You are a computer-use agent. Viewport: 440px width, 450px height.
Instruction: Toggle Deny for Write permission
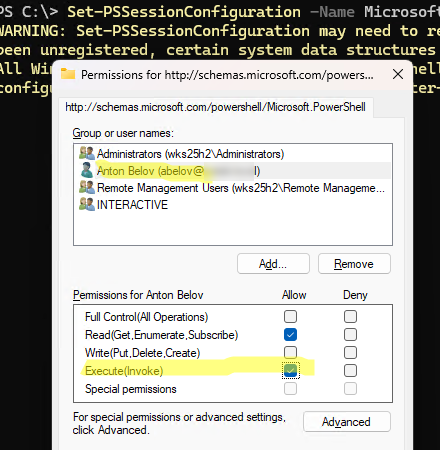[x=350, y=352]
